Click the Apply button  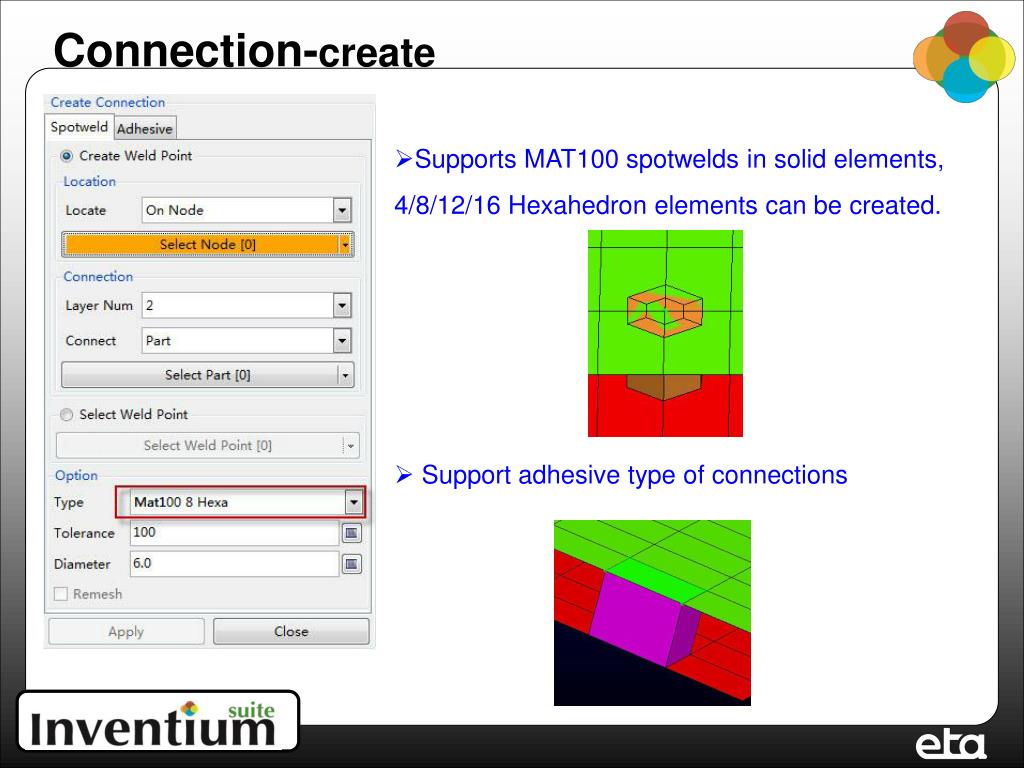click(x=126, y=632)
